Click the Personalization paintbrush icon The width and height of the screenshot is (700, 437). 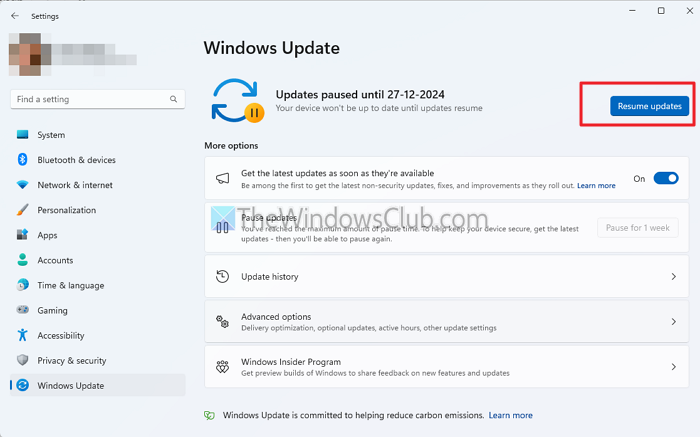(22, 209)
